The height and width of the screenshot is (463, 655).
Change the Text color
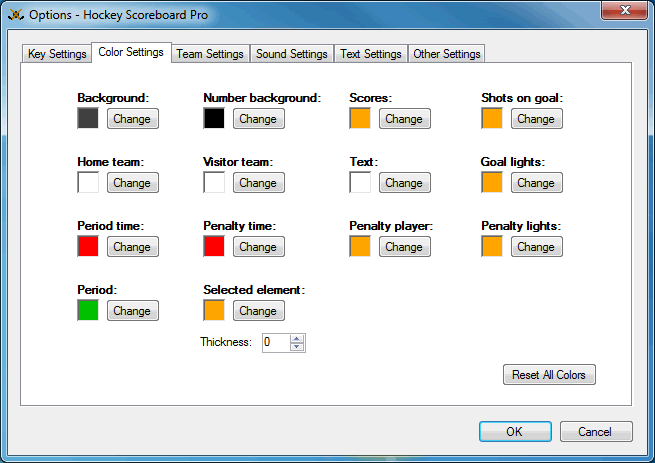click(x=404, y=183)
